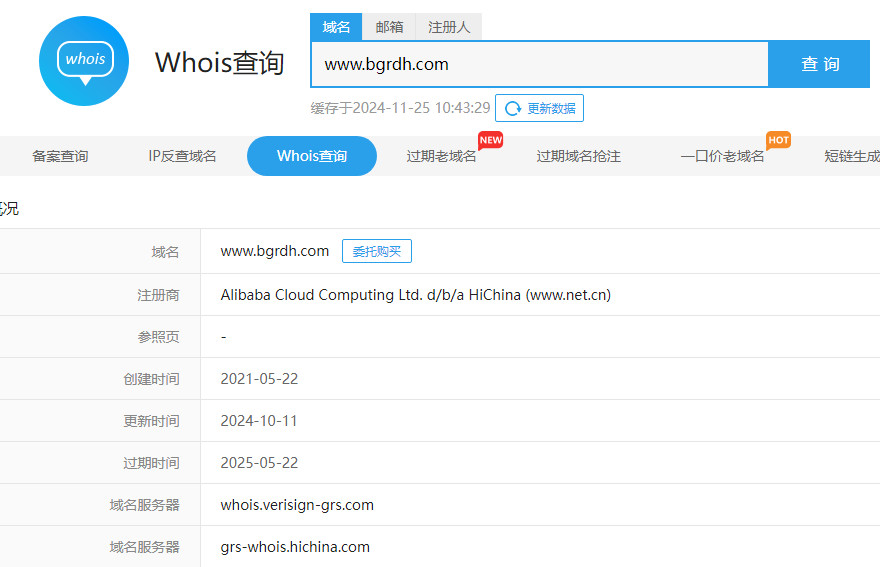Click the 更新时间 row label
Image resolution: width=880 pixels, height=567 pixels.
152,421
